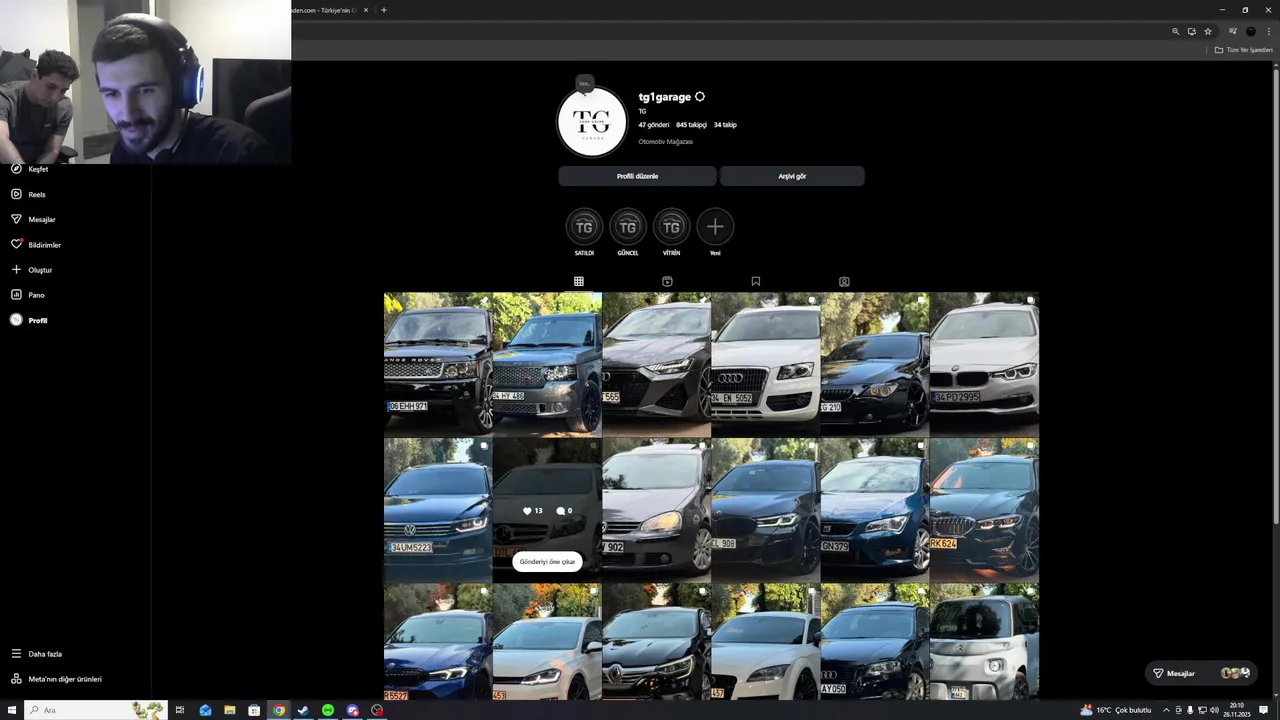Click the 20:10 taskbar clock

[1237, 710]
